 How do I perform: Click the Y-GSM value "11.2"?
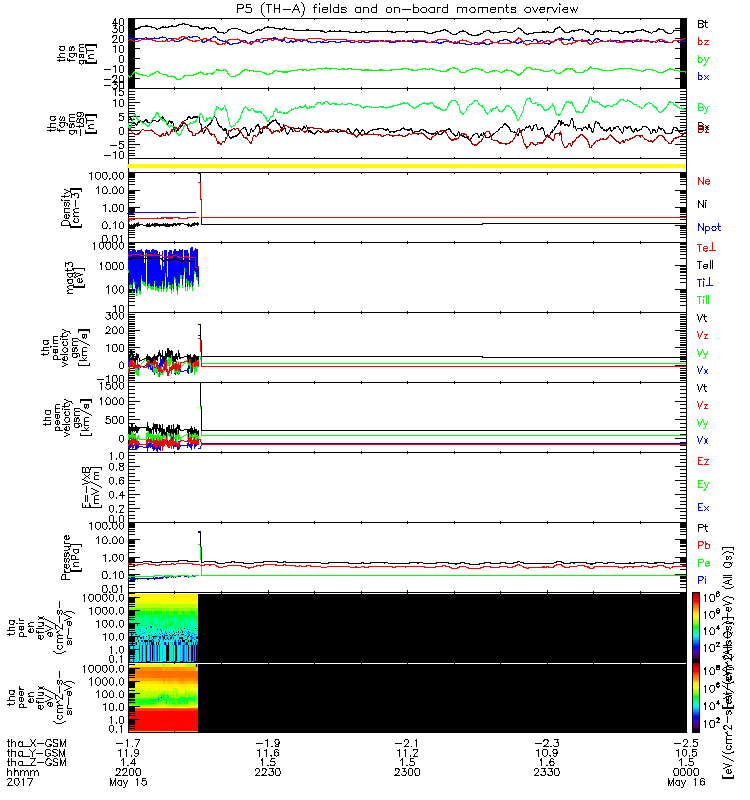tap(407, 753)
